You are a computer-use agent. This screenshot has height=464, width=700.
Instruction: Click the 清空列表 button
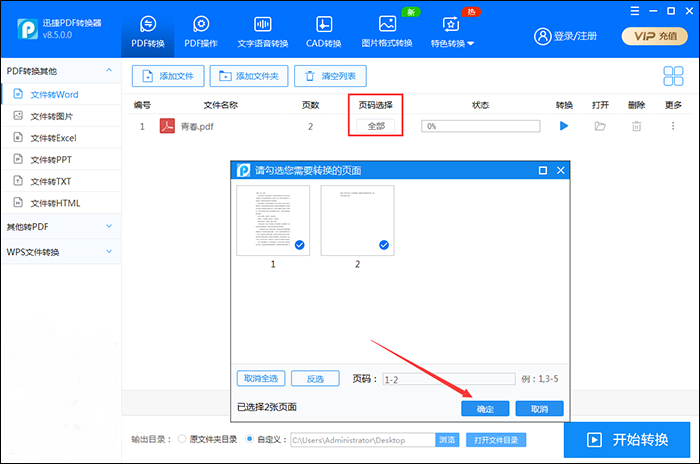pos(330,76)
